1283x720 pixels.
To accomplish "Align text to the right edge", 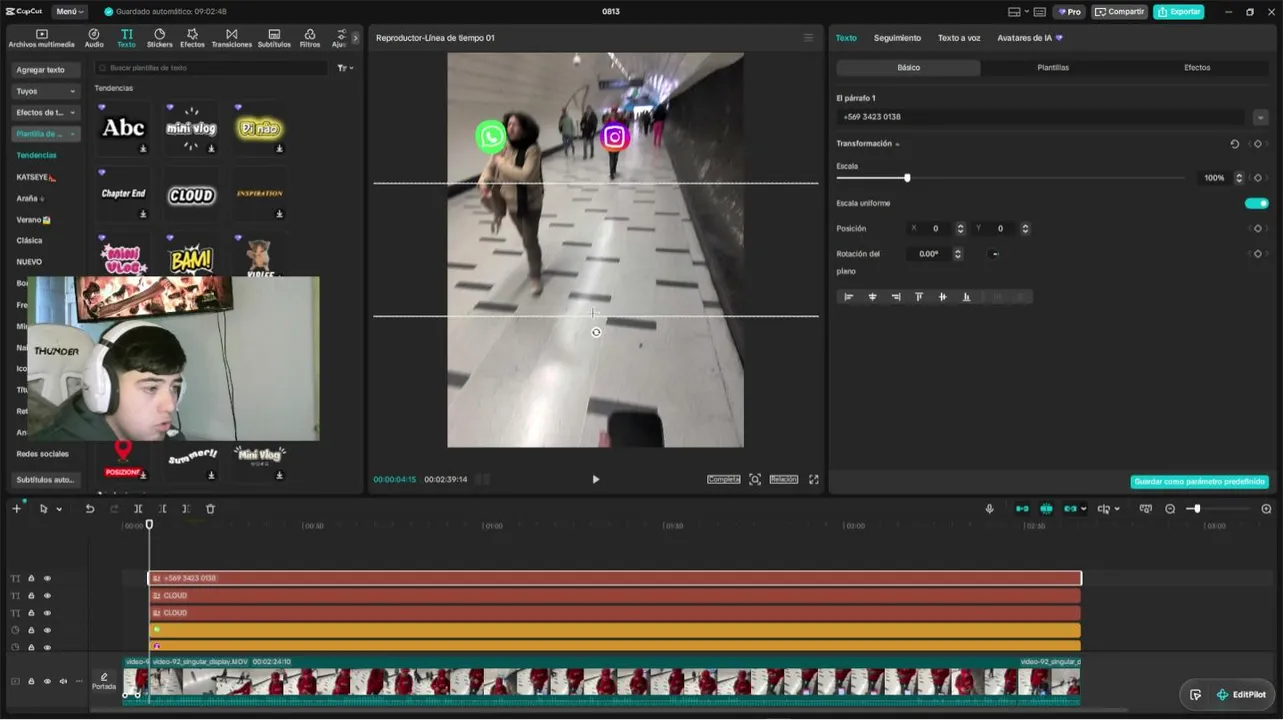I will 895,297.
